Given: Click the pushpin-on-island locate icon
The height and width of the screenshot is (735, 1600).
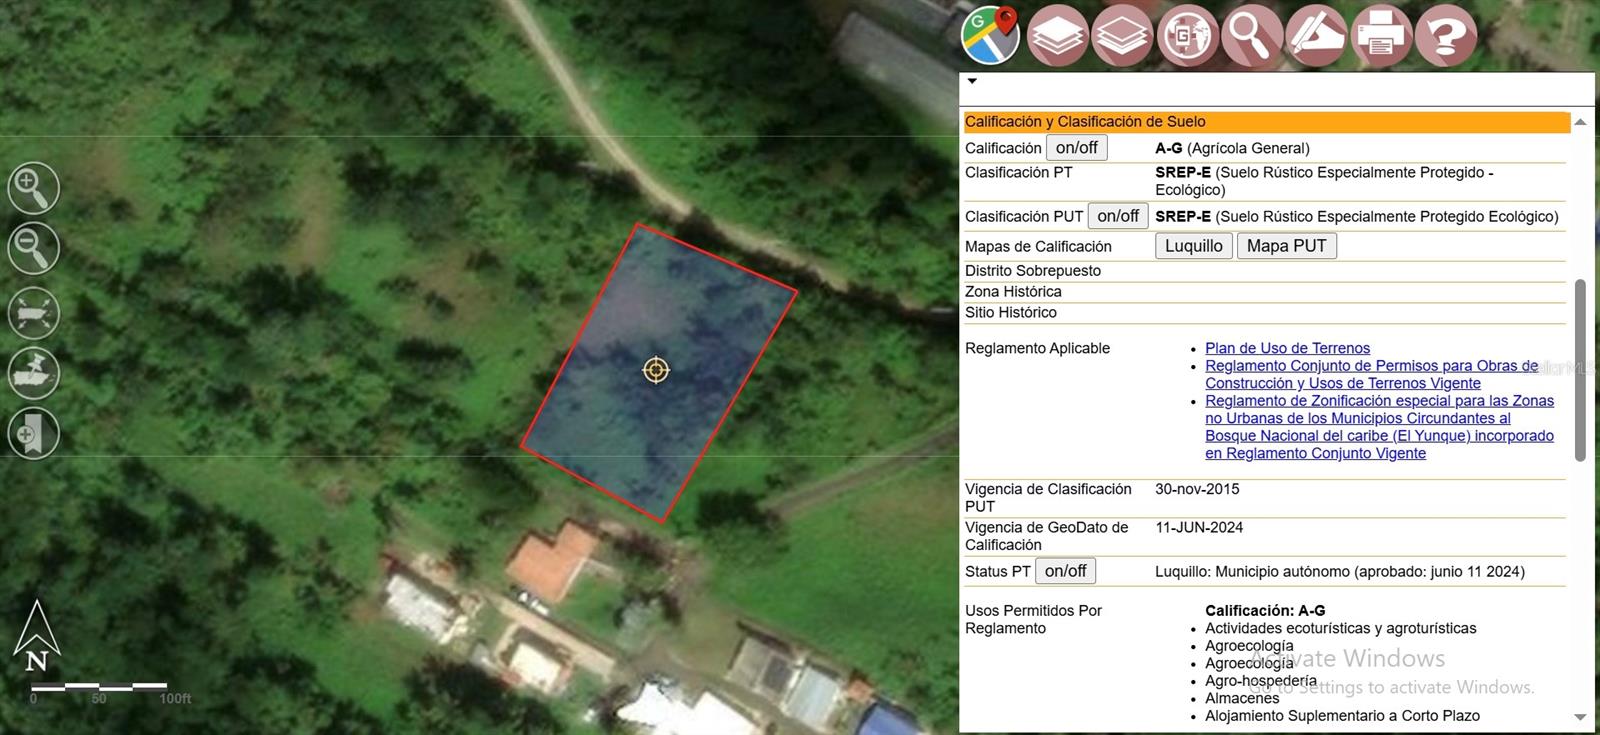Looking at the screenshot, I should point(34,373).
